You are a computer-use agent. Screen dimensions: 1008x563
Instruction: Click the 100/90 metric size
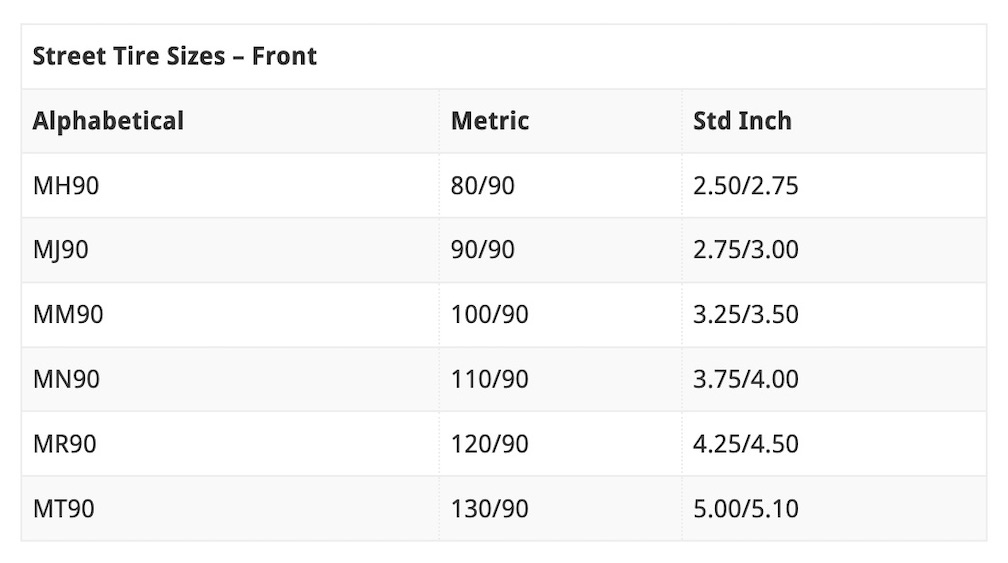click(x=490, y=314)
